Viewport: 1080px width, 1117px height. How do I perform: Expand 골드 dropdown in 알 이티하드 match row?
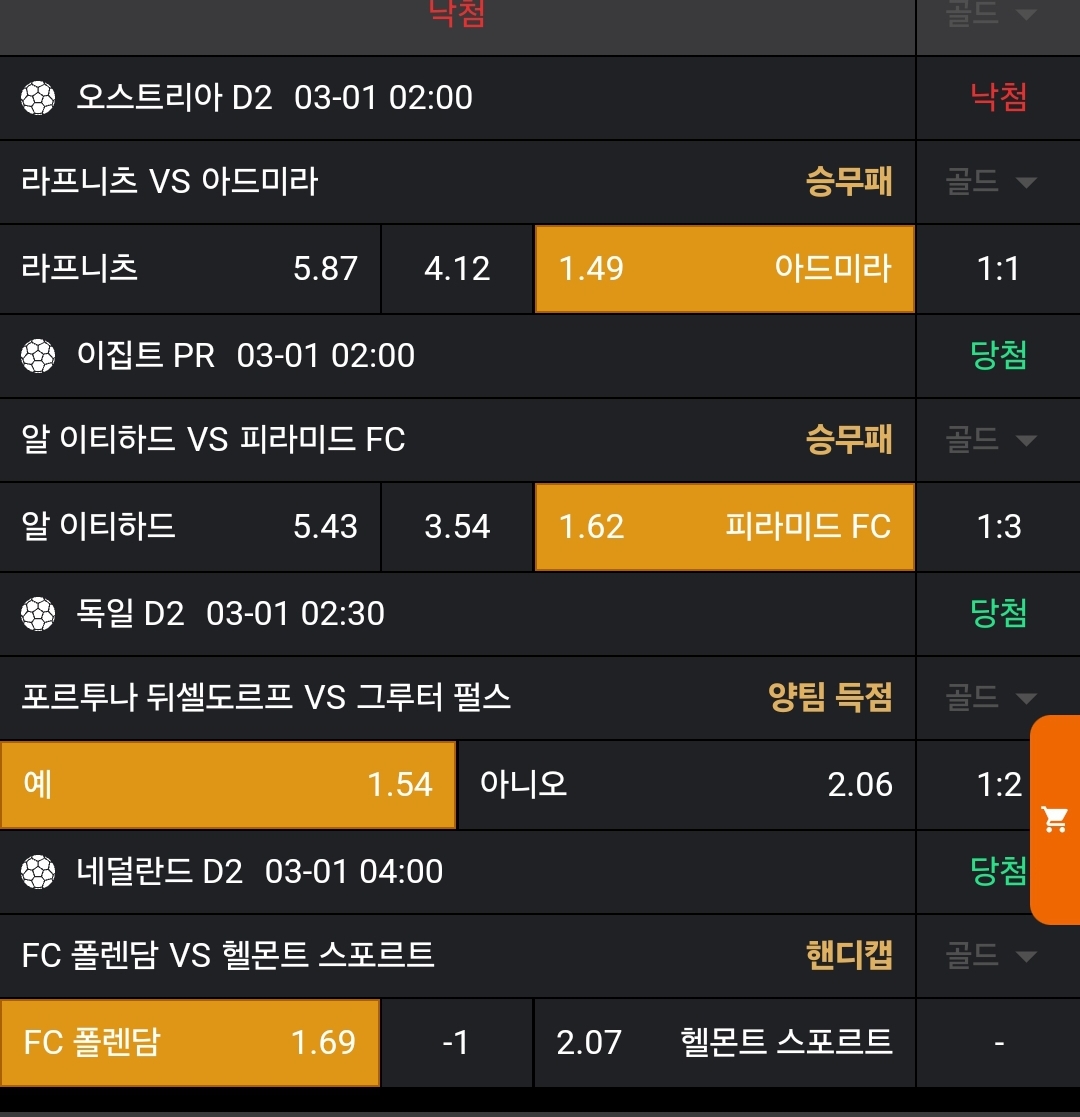pos(991,440)
